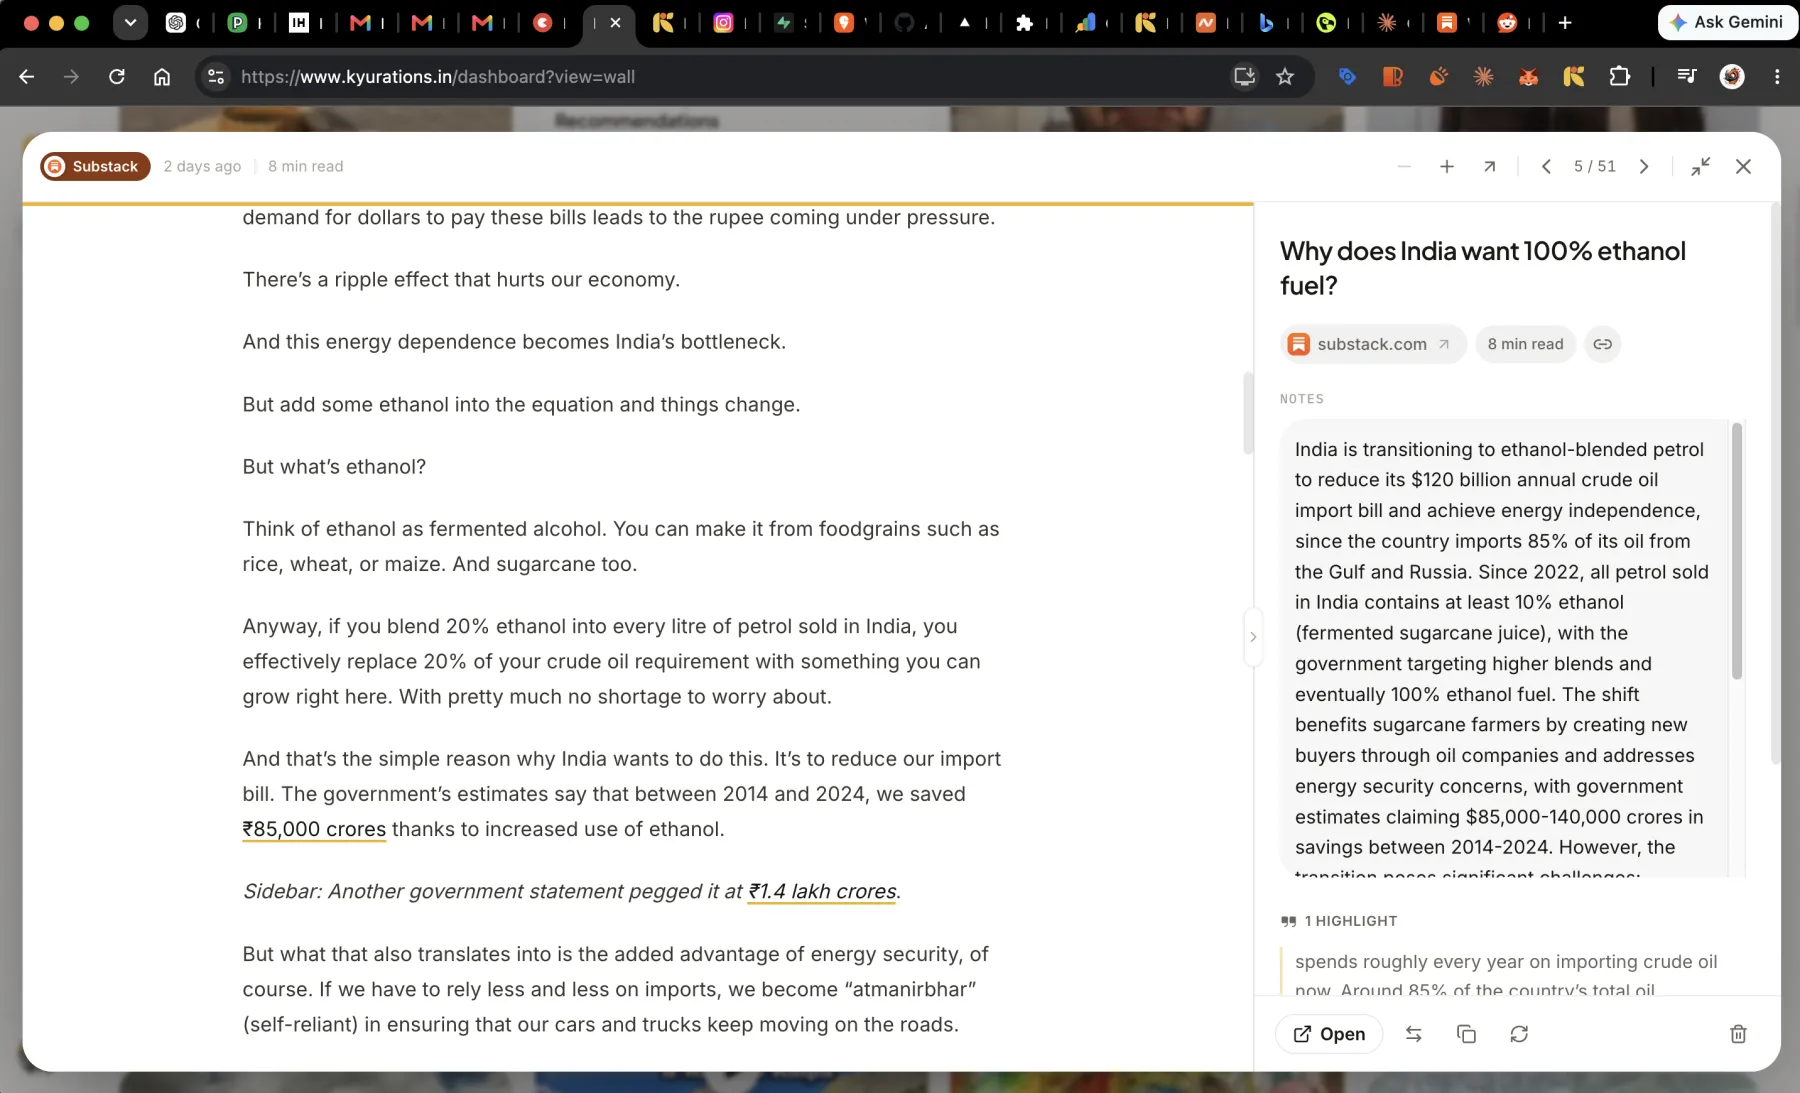Click the copy icon in bottom toolbar
Screen dimensions: 1800x1093
1466,1034
